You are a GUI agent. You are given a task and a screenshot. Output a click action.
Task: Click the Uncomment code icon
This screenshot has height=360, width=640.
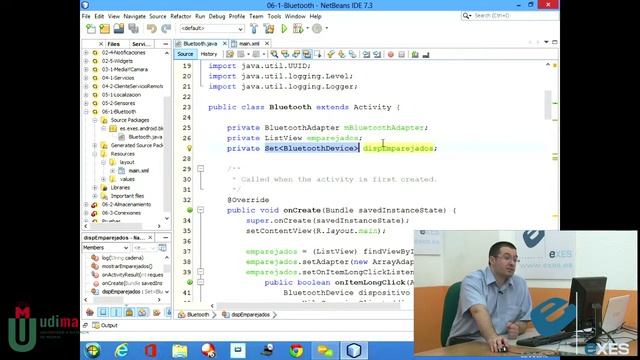[x=426, y=54]
